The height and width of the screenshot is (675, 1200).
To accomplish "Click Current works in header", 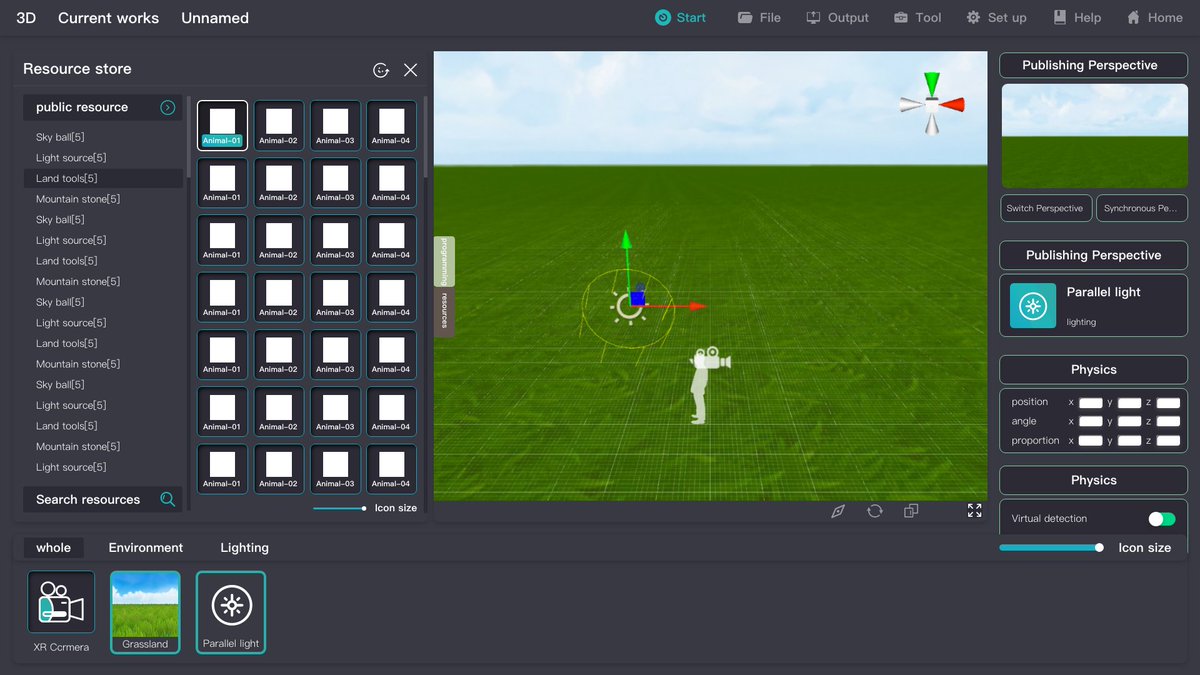I will [108, 18].
